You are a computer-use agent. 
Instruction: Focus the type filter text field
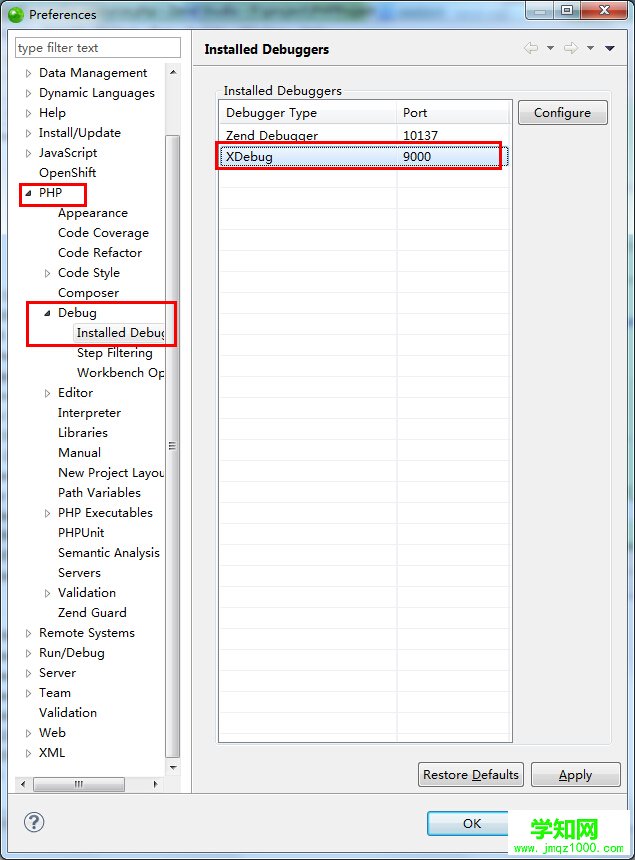(x=98, y=48)
